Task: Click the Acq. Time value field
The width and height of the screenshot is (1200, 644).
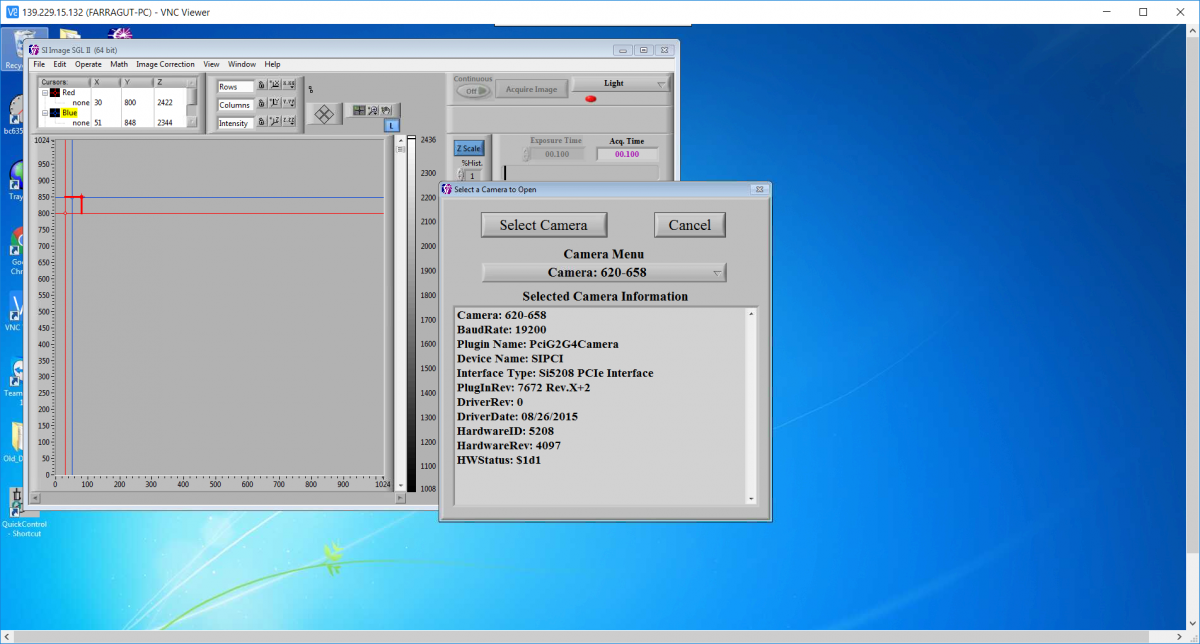Action: pos(627,154)
